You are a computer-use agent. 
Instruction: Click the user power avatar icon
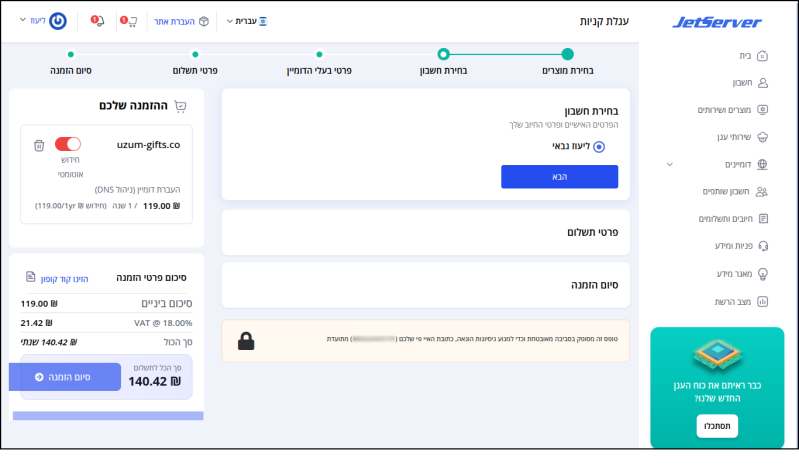point(58,21)
